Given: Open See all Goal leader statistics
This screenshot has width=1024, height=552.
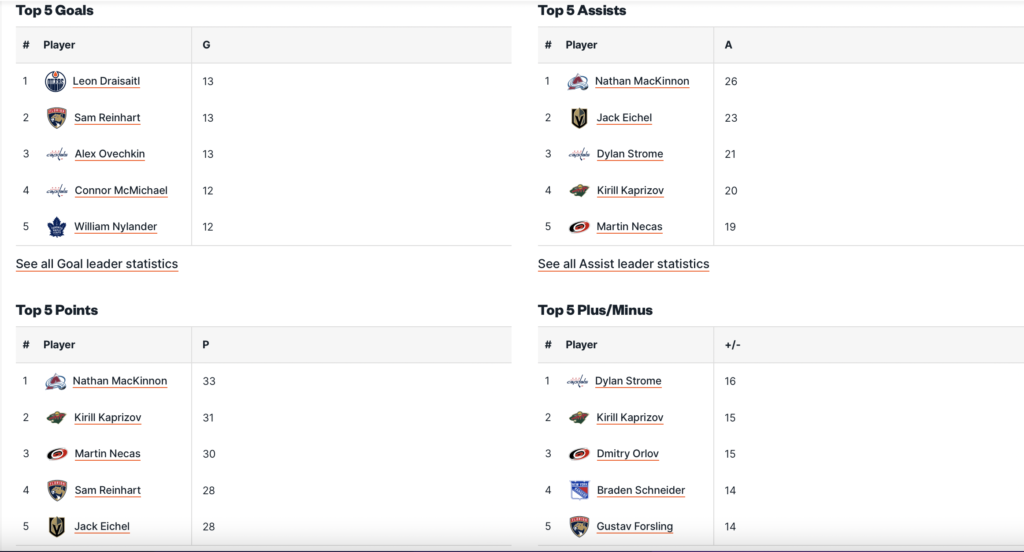Looking at the screenshot, I should point(97,264).
